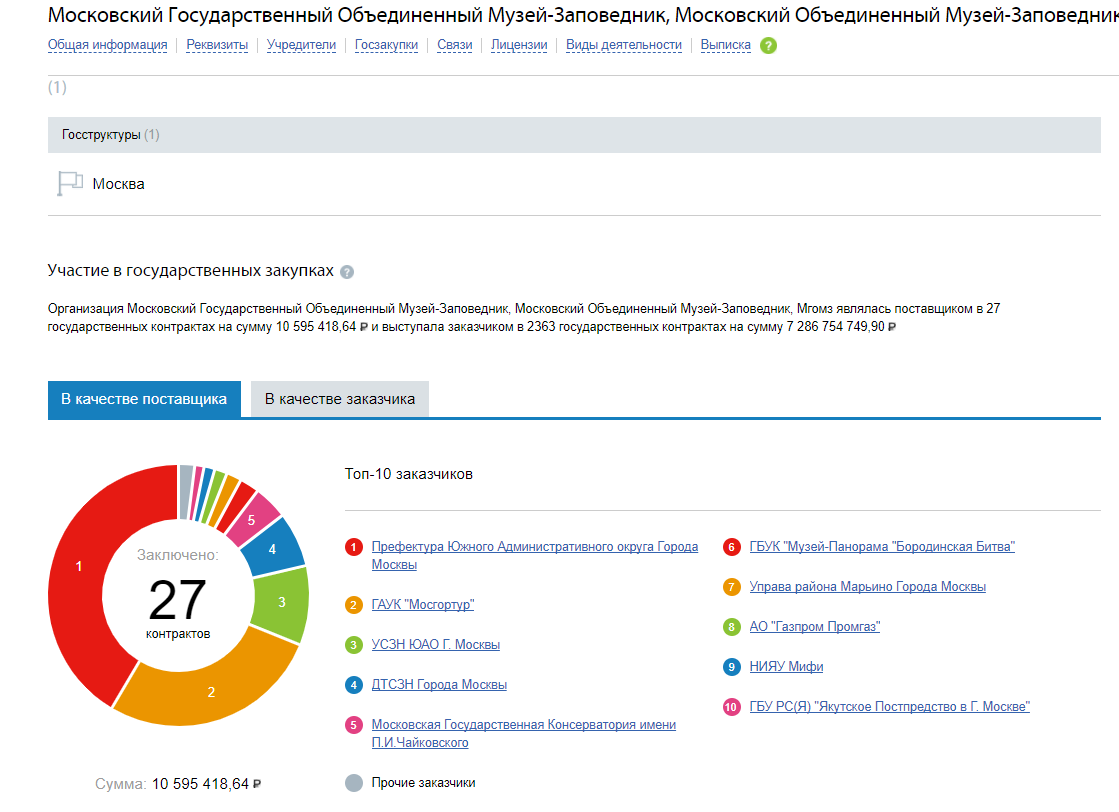The image size is (1119, 812).
Task: Click the Госструктуры (1) section header
Action: click(x=574, y=135)
